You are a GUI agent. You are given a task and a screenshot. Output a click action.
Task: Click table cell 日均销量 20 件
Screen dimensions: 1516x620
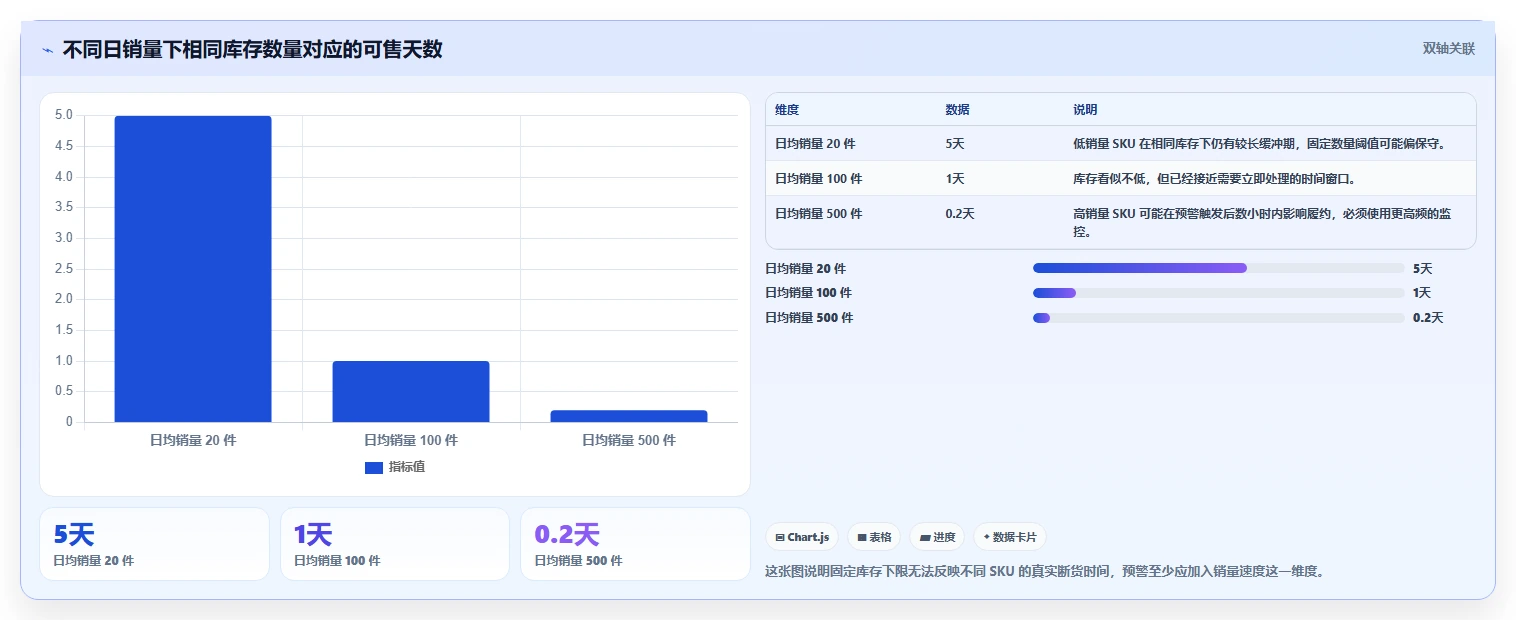tap(815, 144)
